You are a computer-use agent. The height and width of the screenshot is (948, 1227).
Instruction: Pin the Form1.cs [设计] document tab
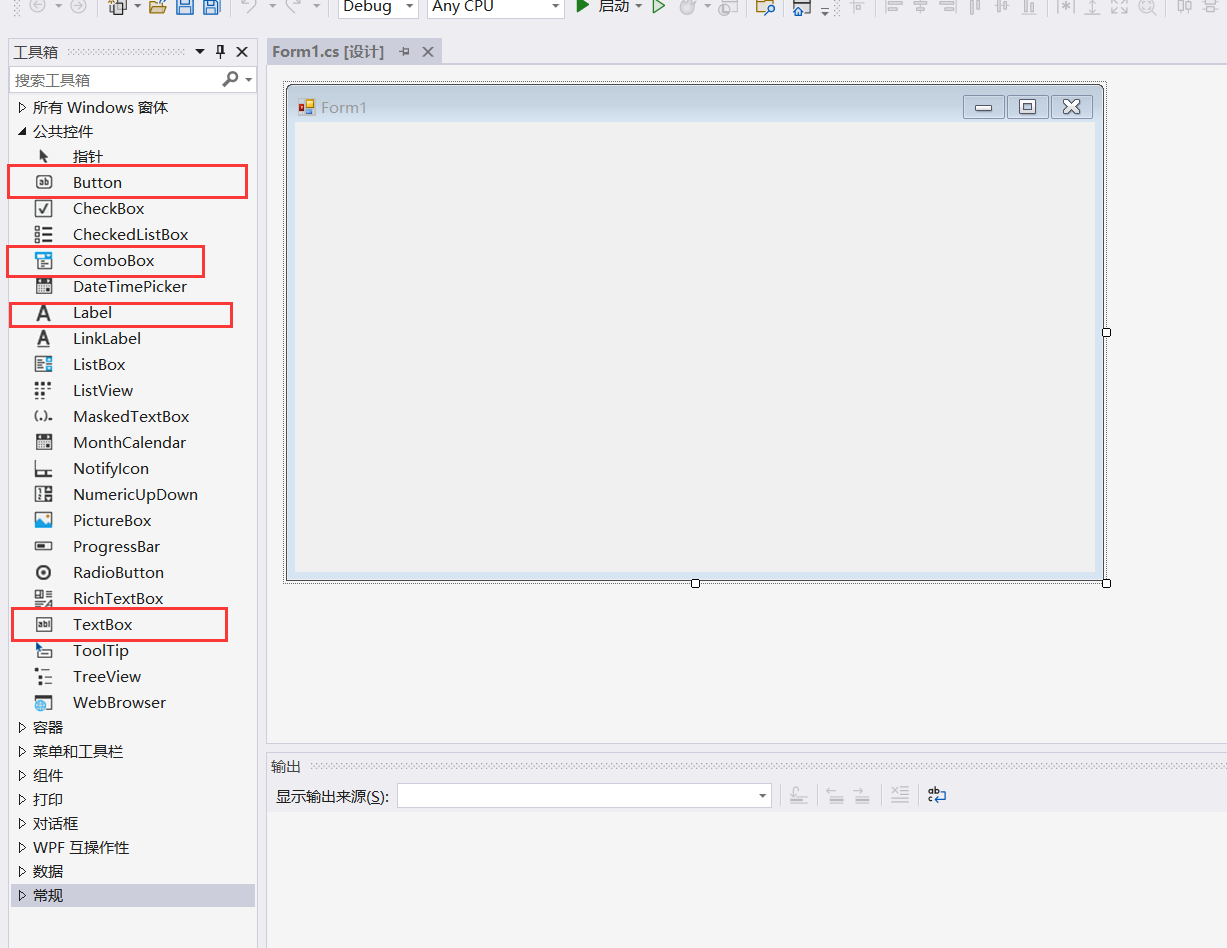[x=404, y=52]
